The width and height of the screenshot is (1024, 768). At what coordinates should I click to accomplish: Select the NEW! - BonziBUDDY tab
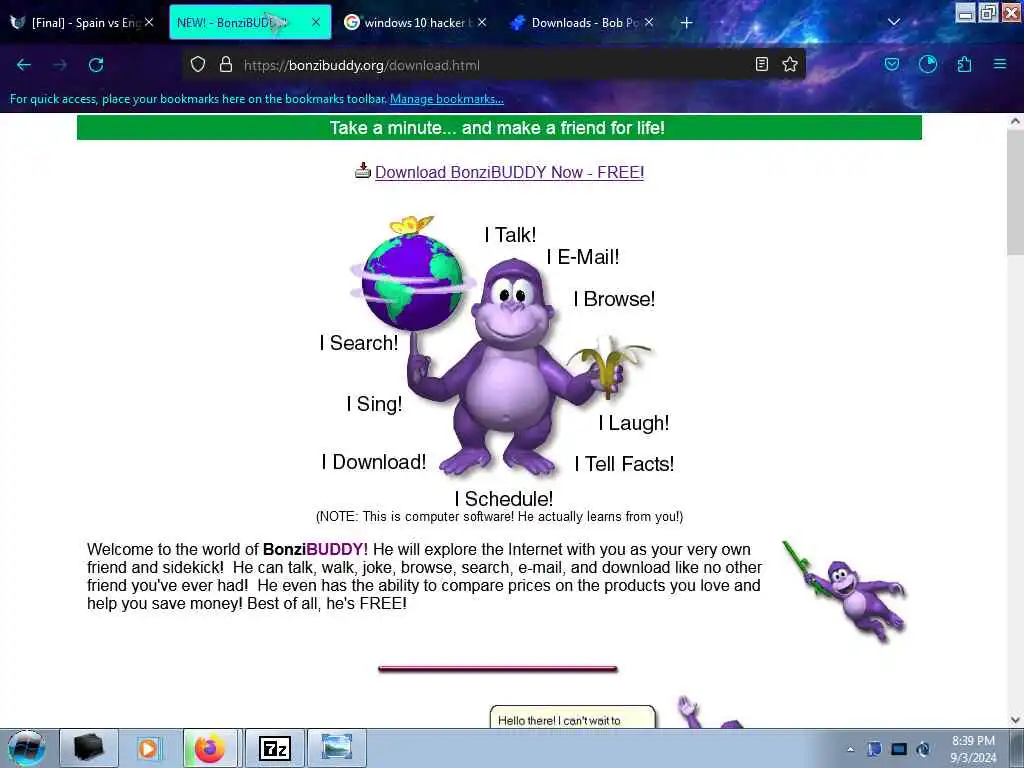(250, 22)
